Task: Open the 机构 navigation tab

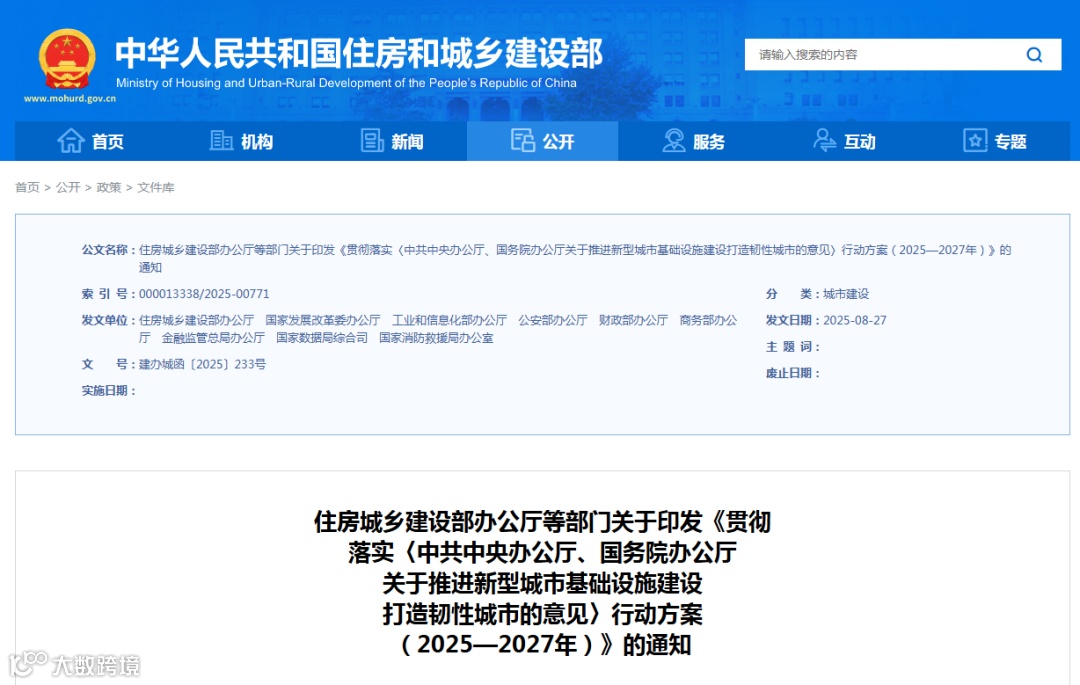Action: 241,141
